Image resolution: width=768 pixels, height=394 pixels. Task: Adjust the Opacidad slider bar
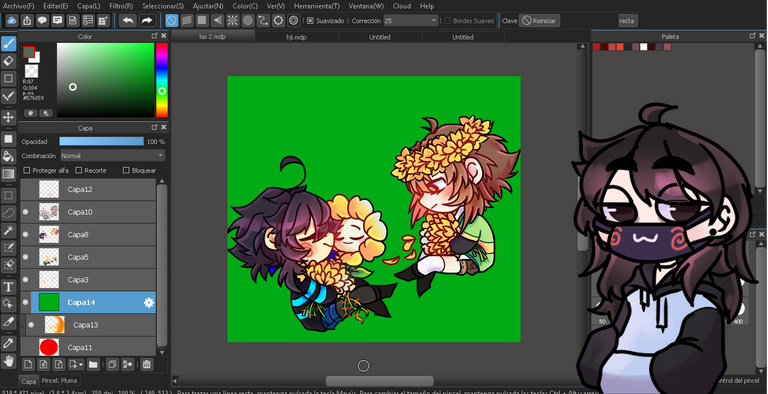point(101,141)
